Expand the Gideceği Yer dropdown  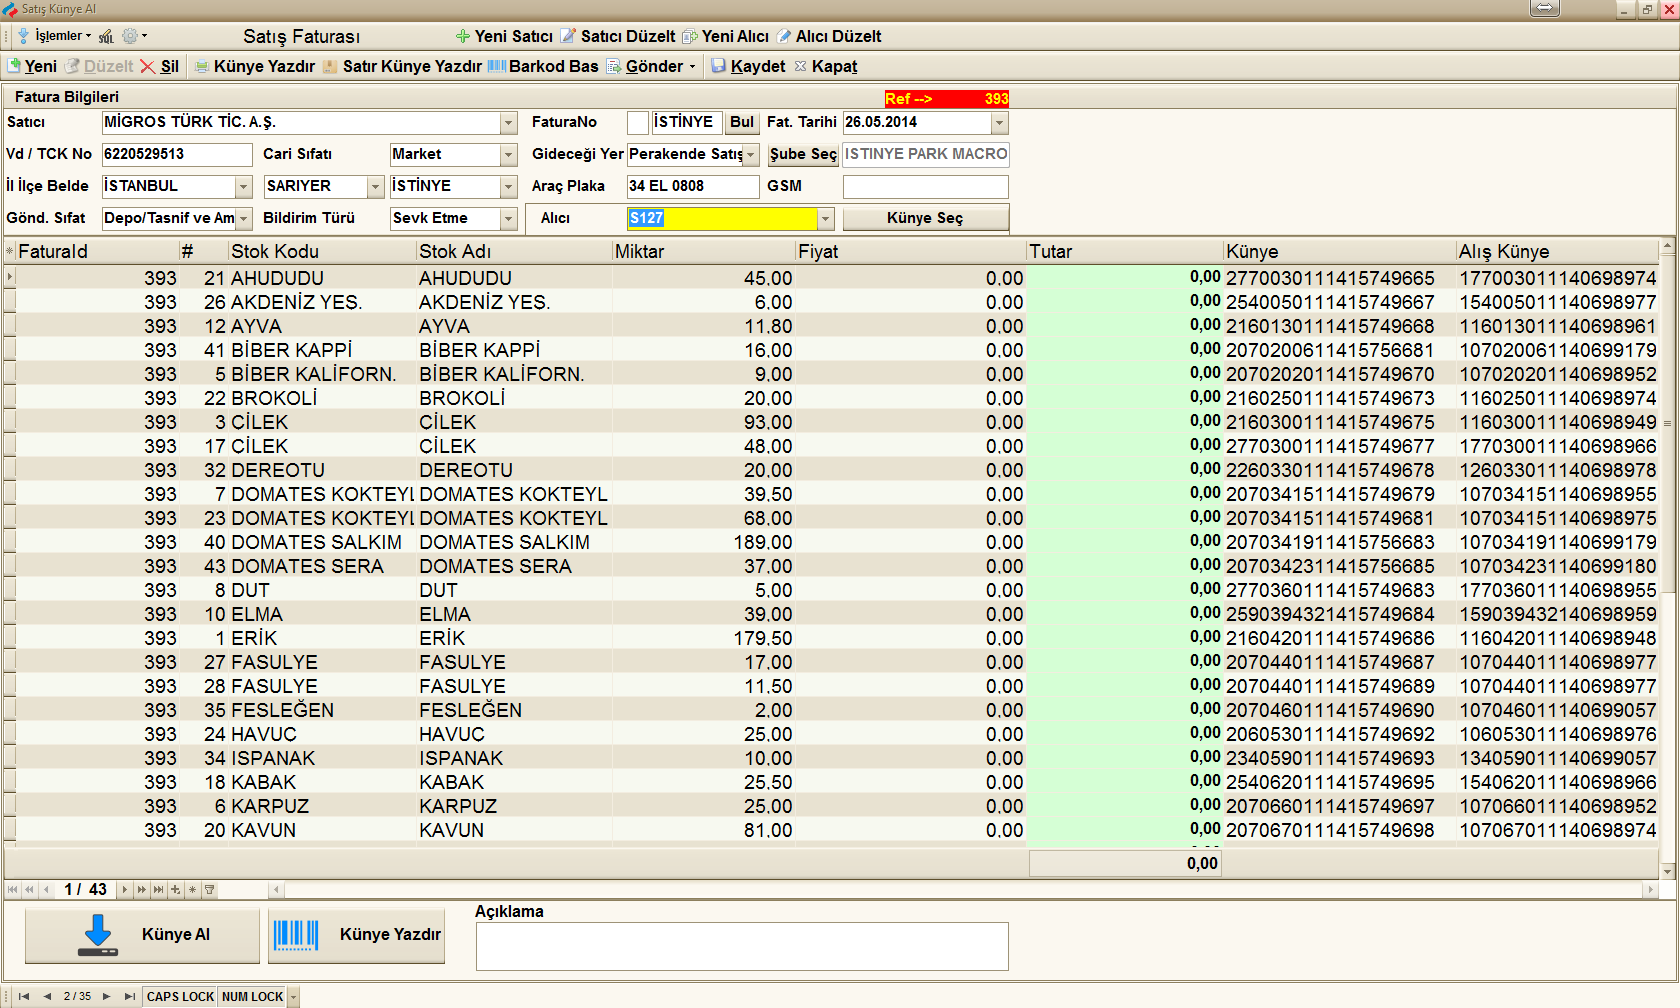750,155
